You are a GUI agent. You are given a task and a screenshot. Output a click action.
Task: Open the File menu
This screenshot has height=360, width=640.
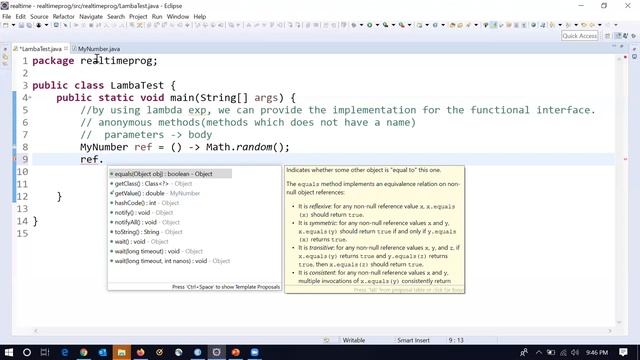(x=7, y=16)
